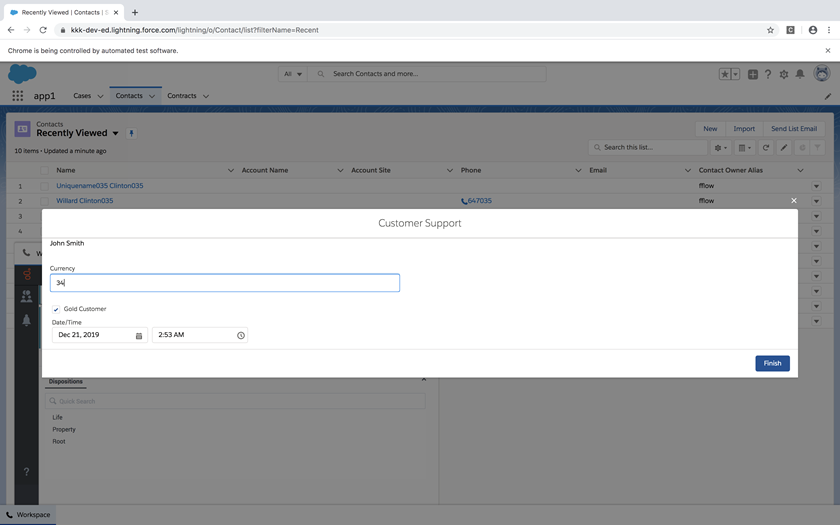
Task: Close the Customer Support dialog
Action: tap(794, 201)
